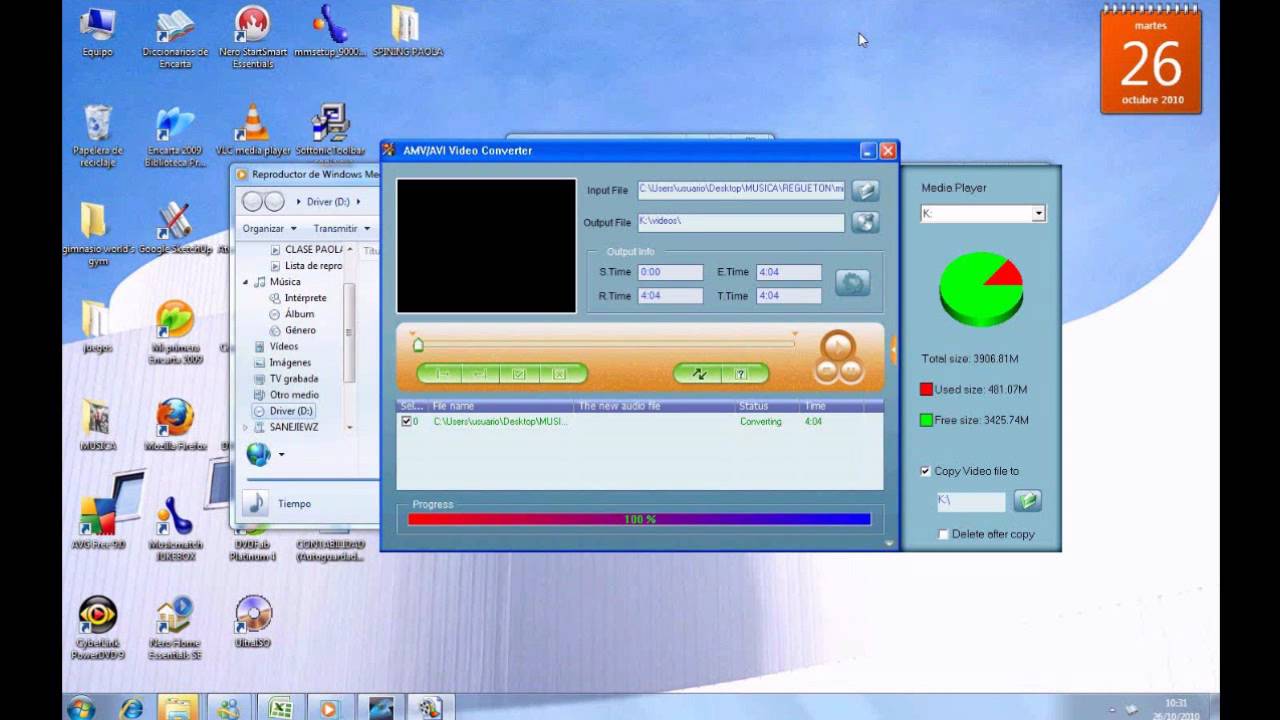The image size is (1280, 720).
Task: Open CyberLink PowerDVD 9 desktop icon
Action: 97,628
